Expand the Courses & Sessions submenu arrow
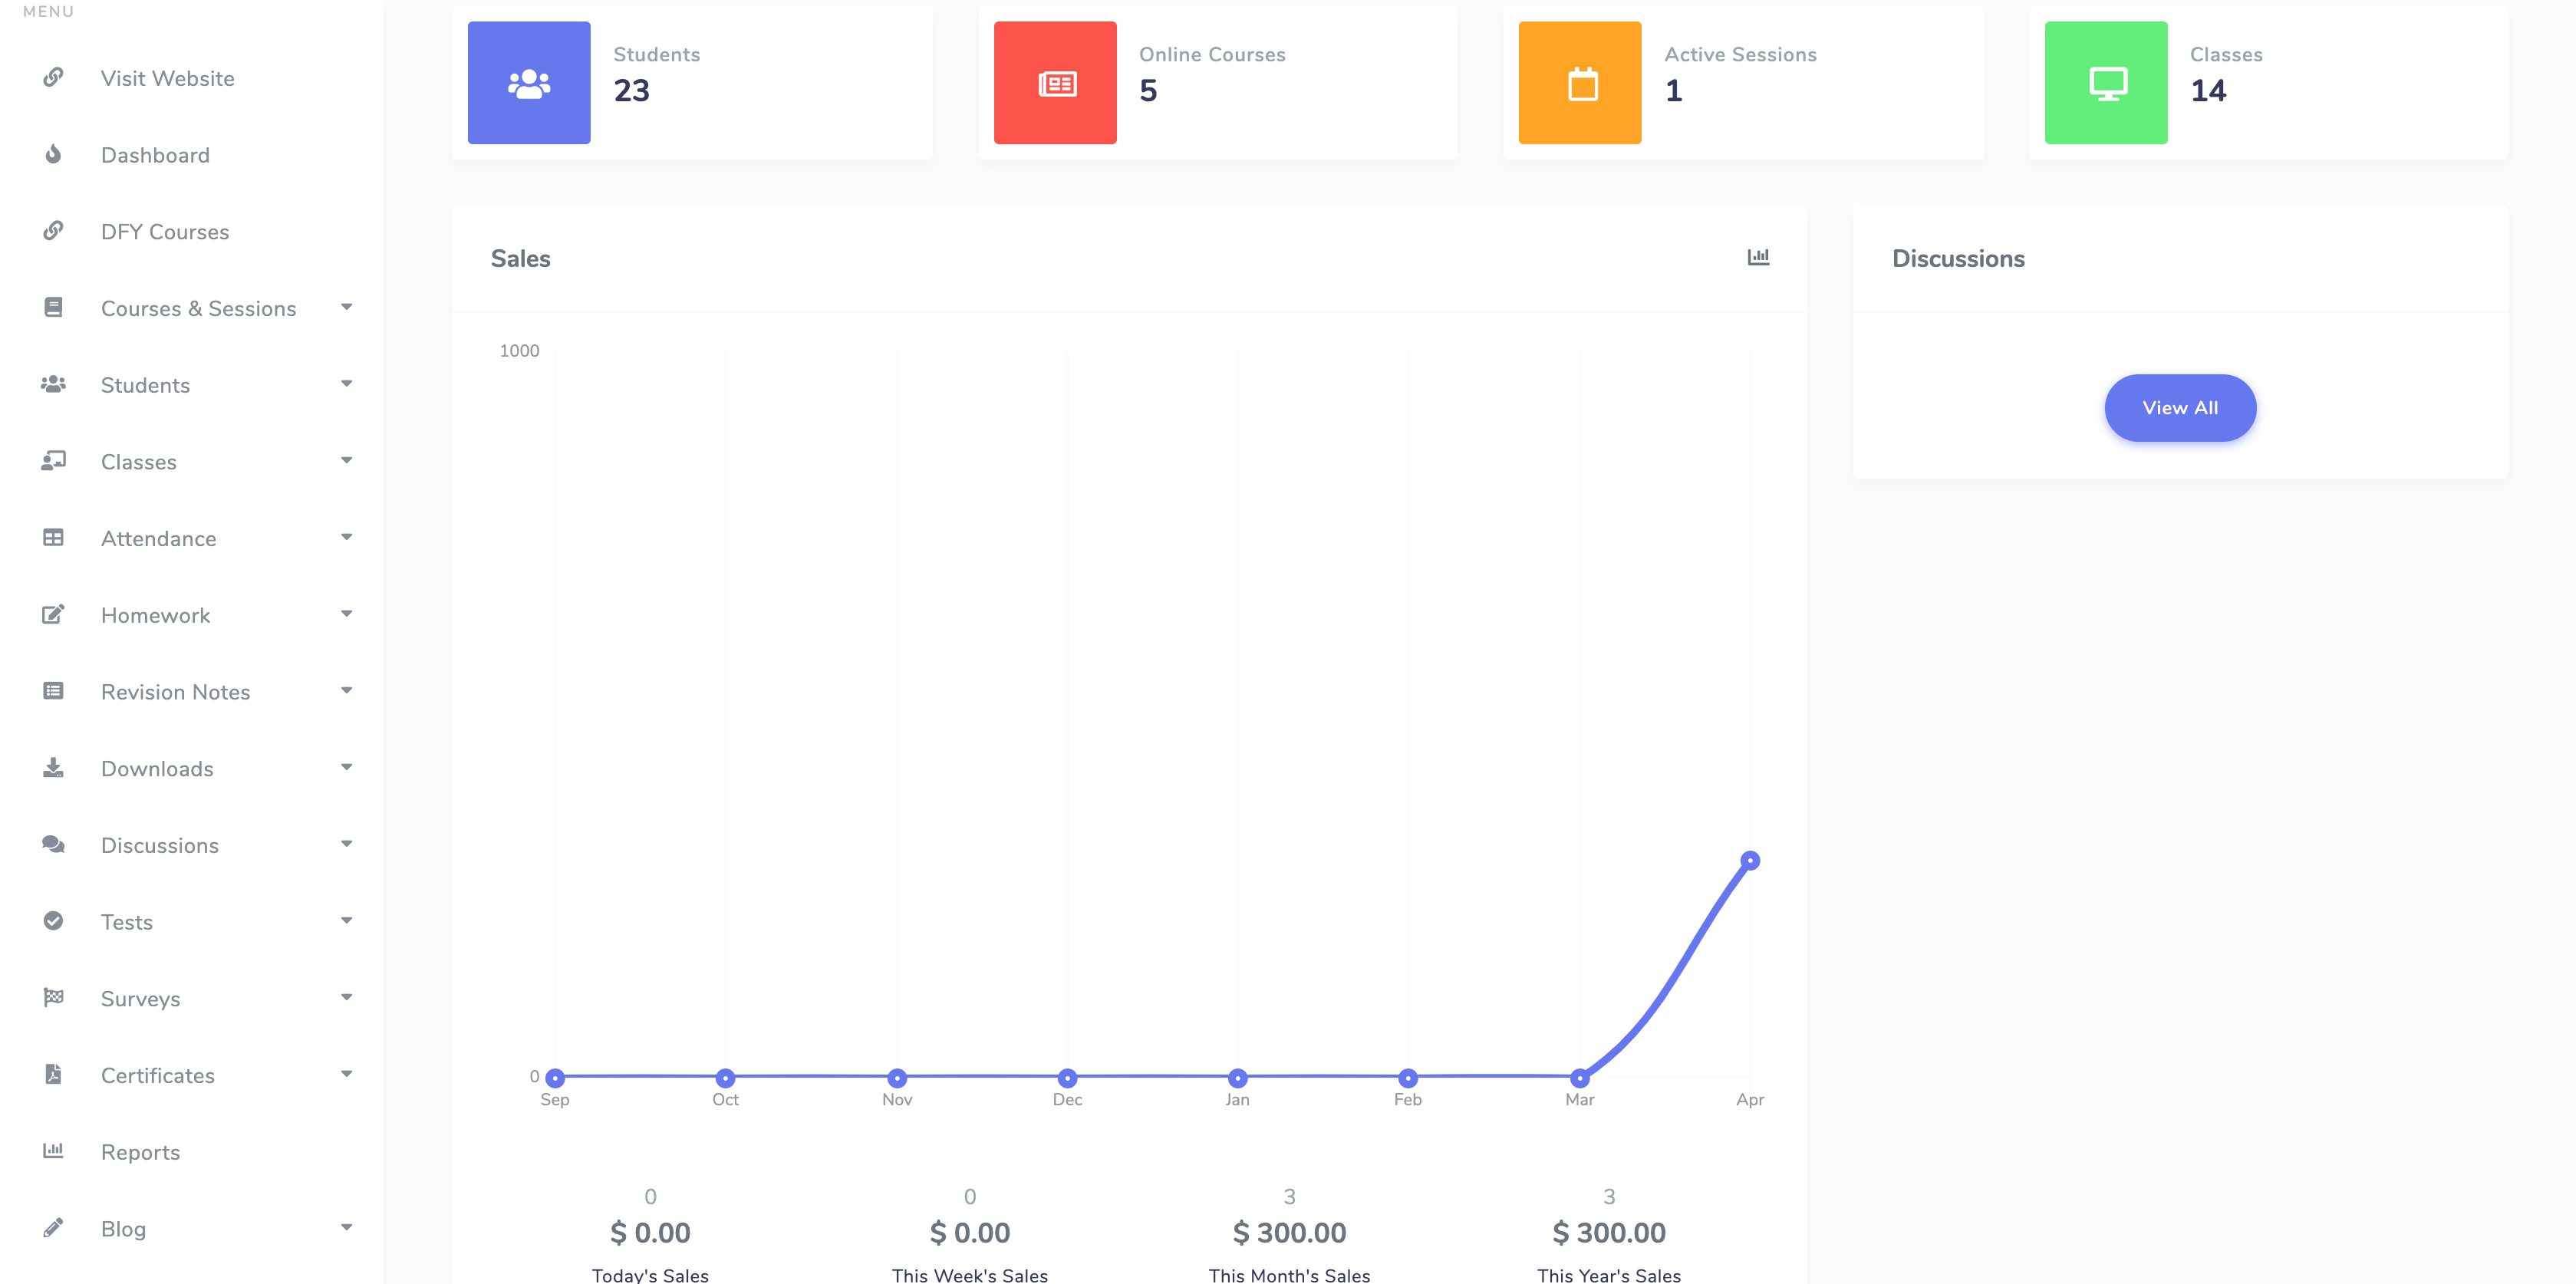Image resolution: width=2576 pixels, height=1284 pixels. pyautogui.click(x=346, y=307)
